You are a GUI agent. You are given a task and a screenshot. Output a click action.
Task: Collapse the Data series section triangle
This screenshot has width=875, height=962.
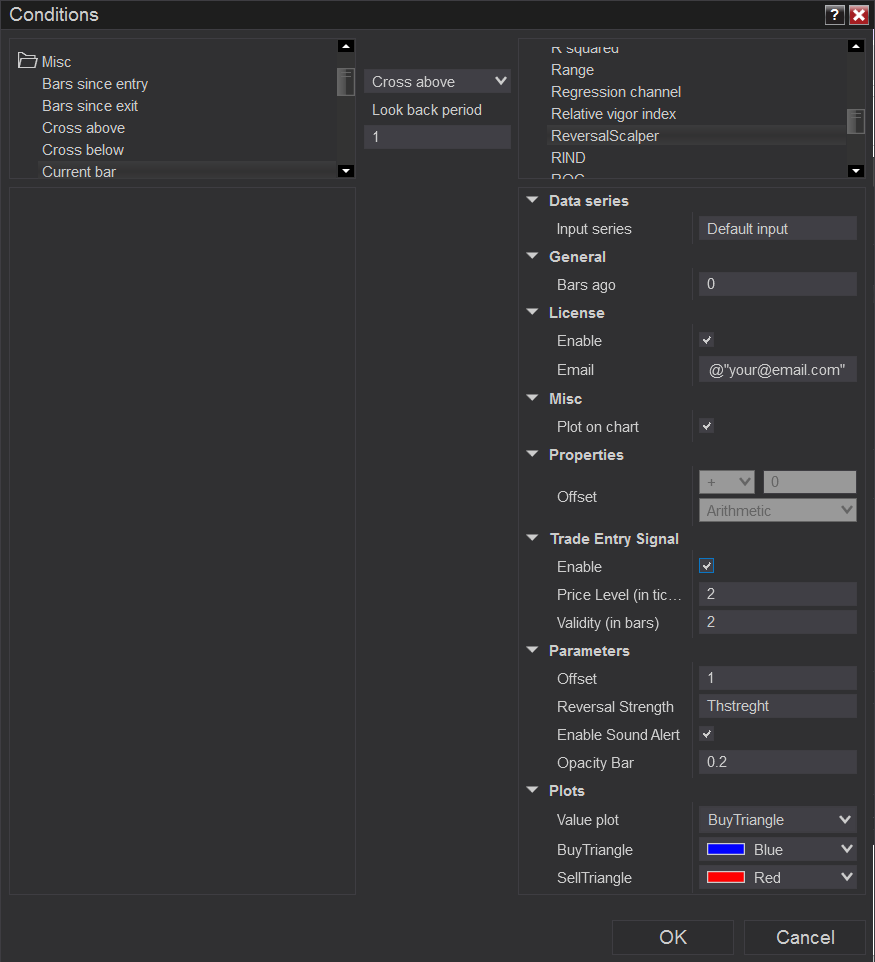[533, 201]
